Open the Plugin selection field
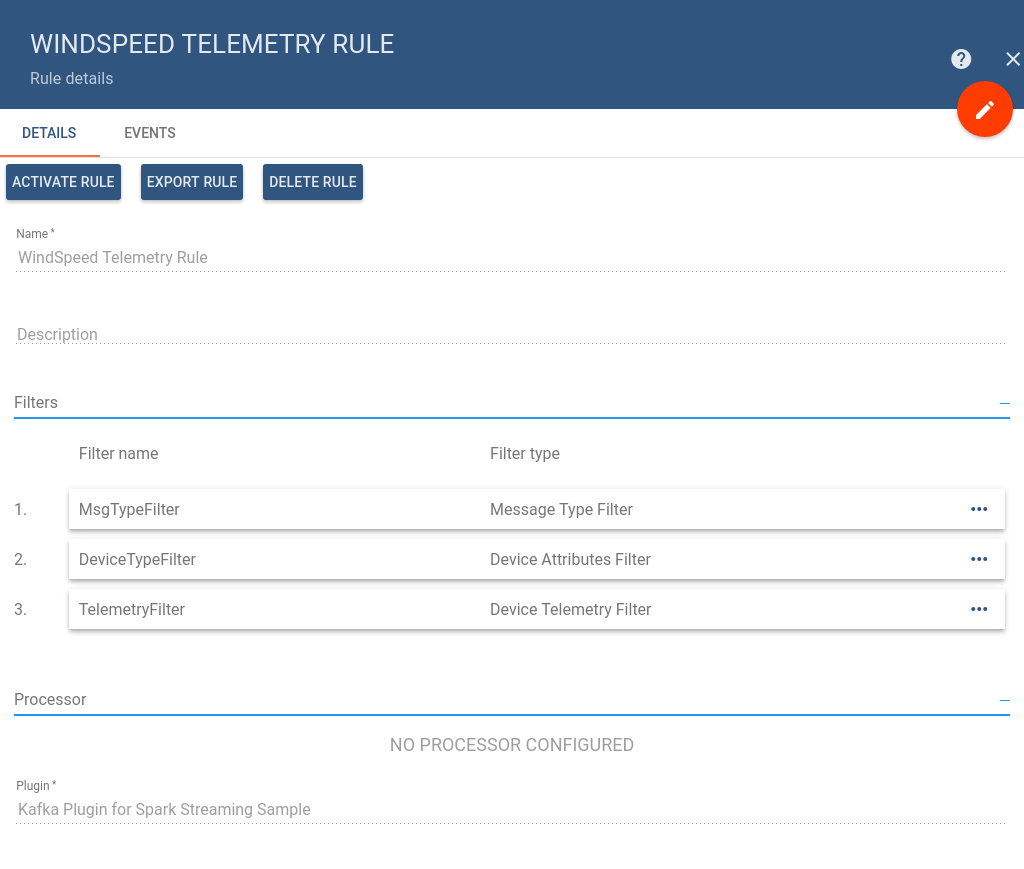 (510, 809)
